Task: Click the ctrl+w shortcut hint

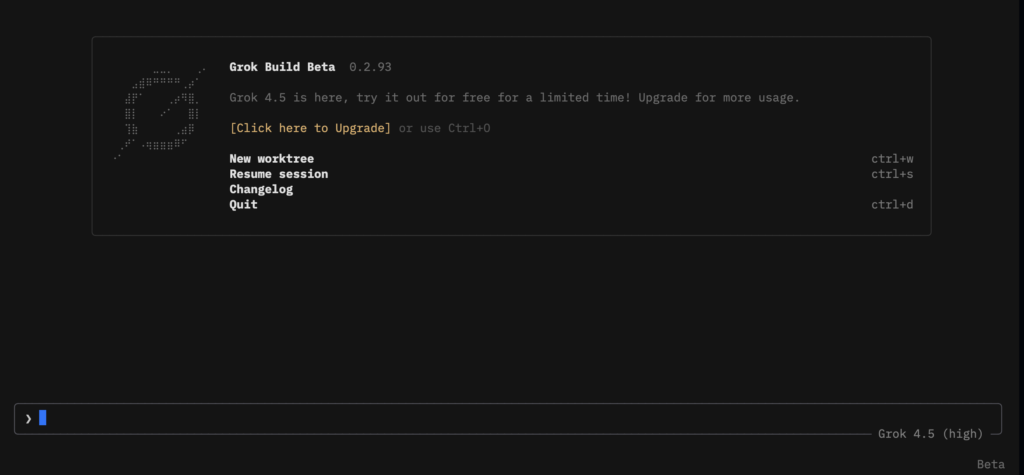Action: point(892,159)
